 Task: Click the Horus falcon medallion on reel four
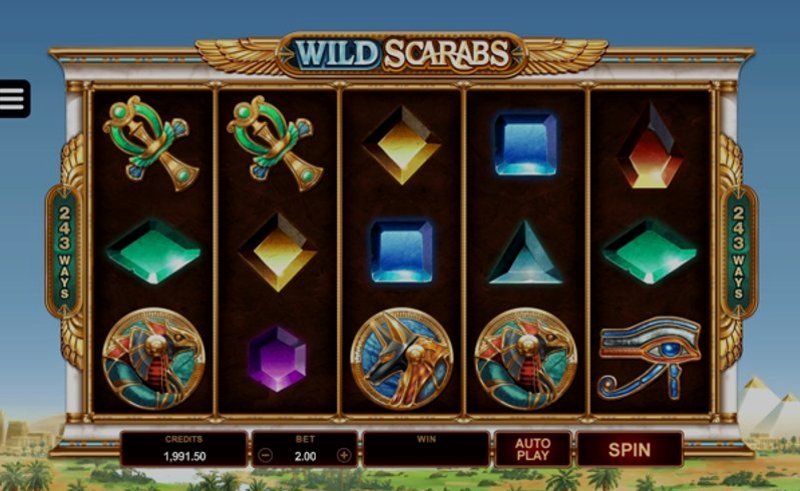pyautogui.click(x=526, y=359)
